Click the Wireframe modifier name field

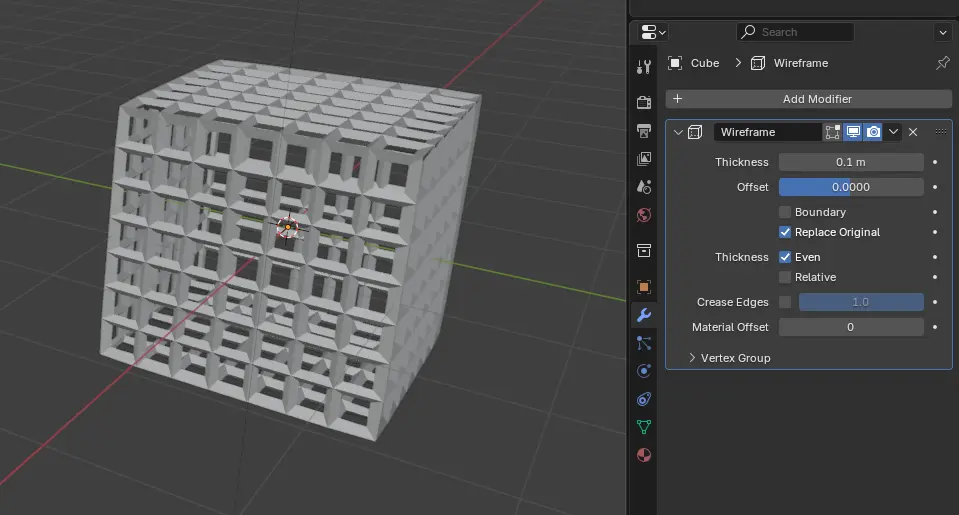[768, 132]
